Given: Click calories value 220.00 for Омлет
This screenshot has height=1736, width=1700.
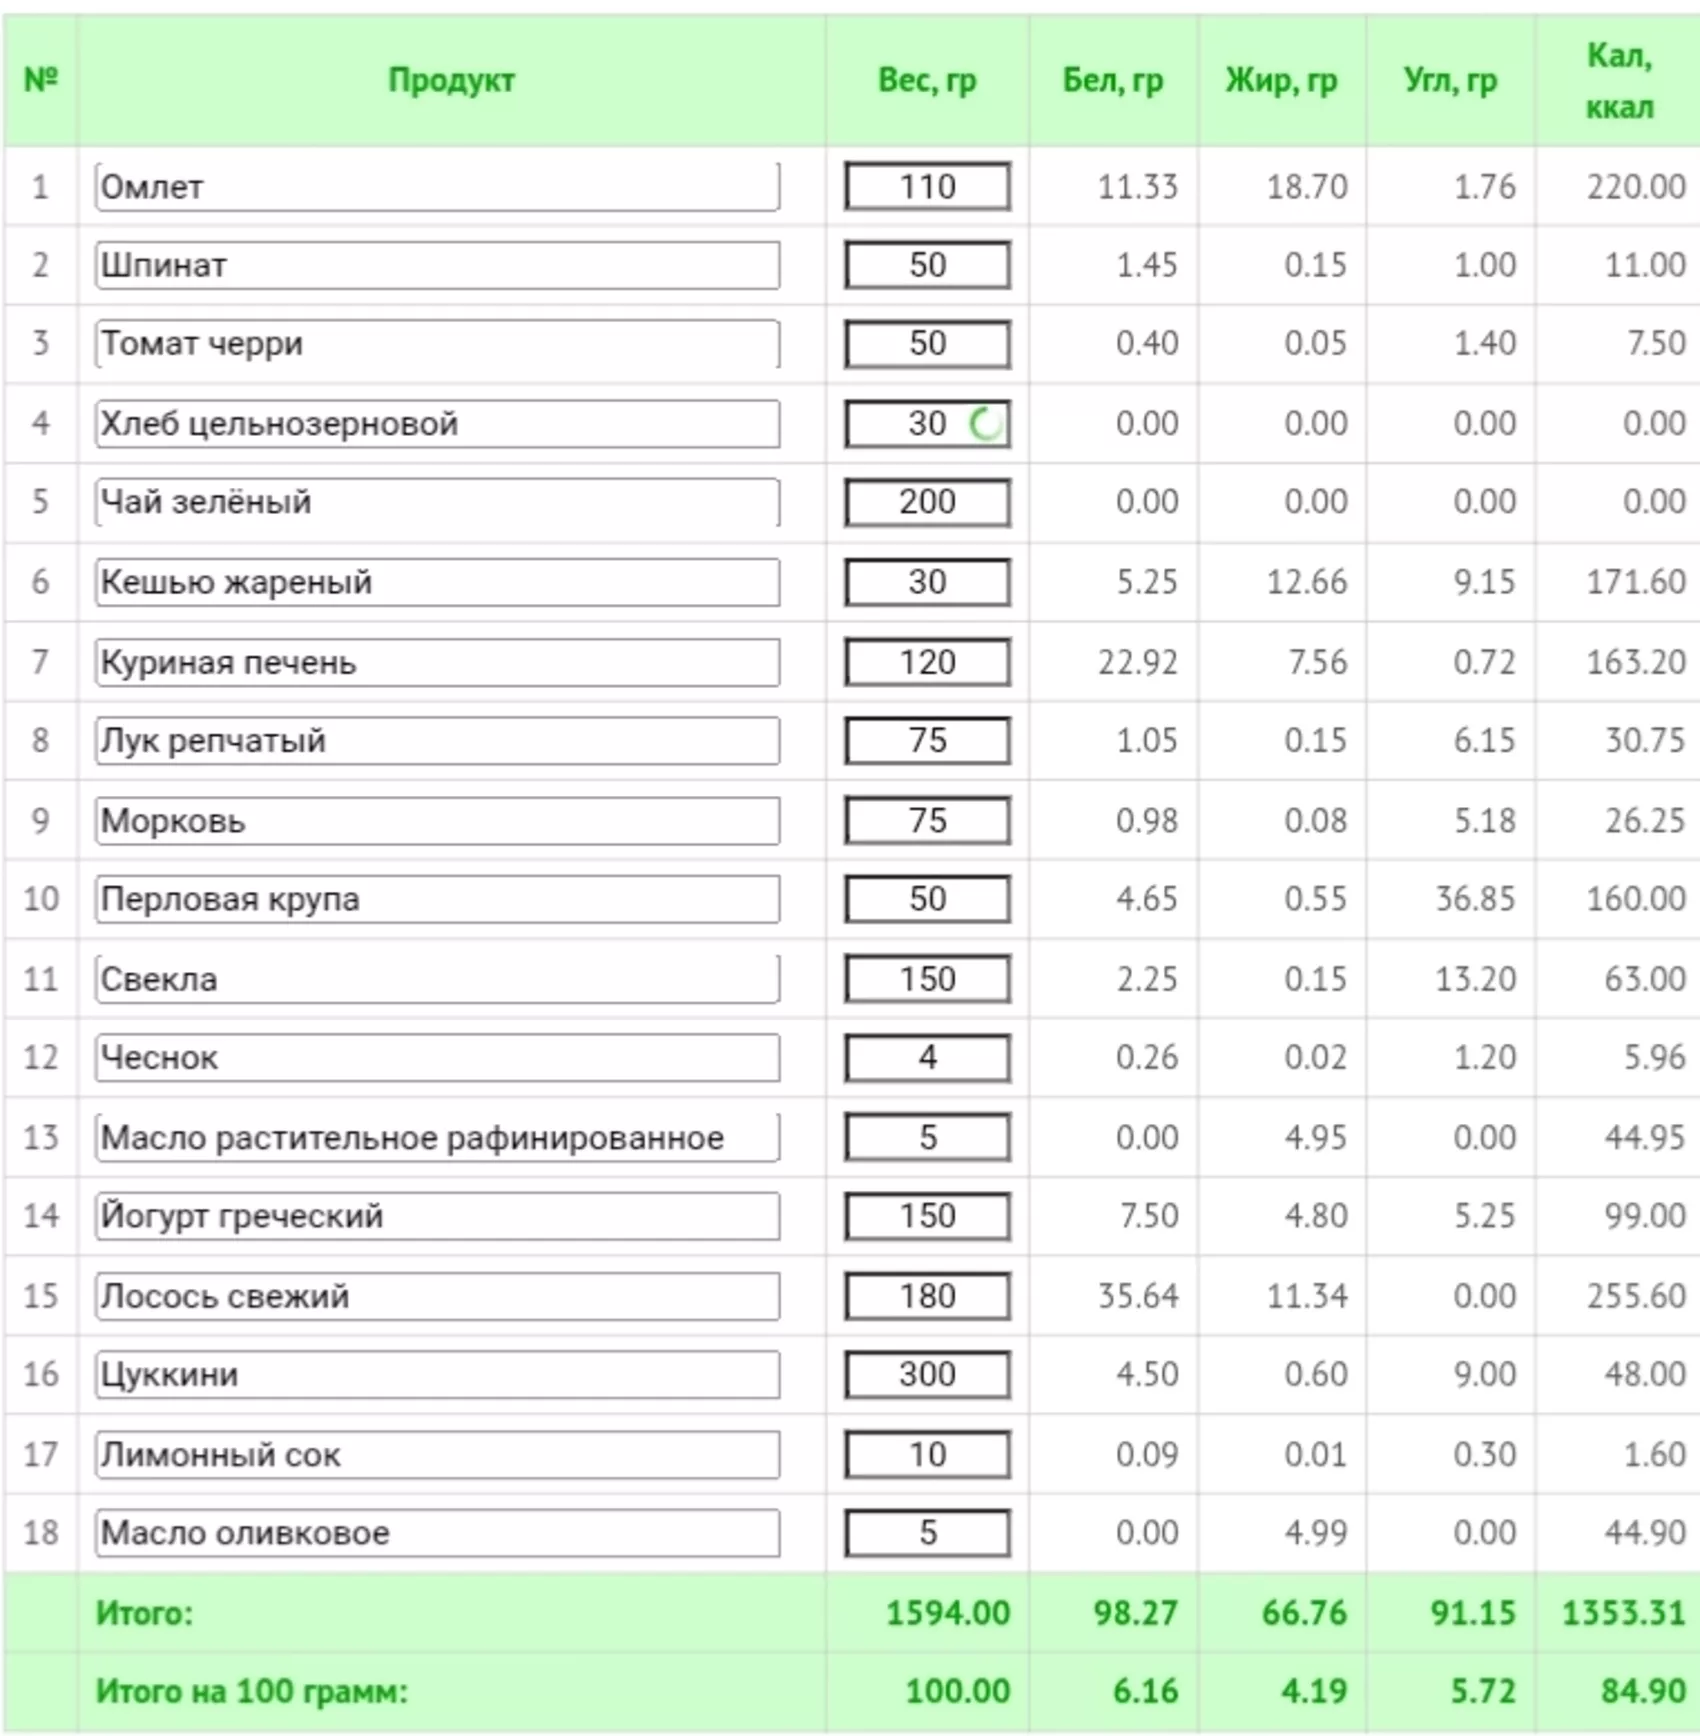Looking at the screenshot, I should click(x=1636, y=186).
